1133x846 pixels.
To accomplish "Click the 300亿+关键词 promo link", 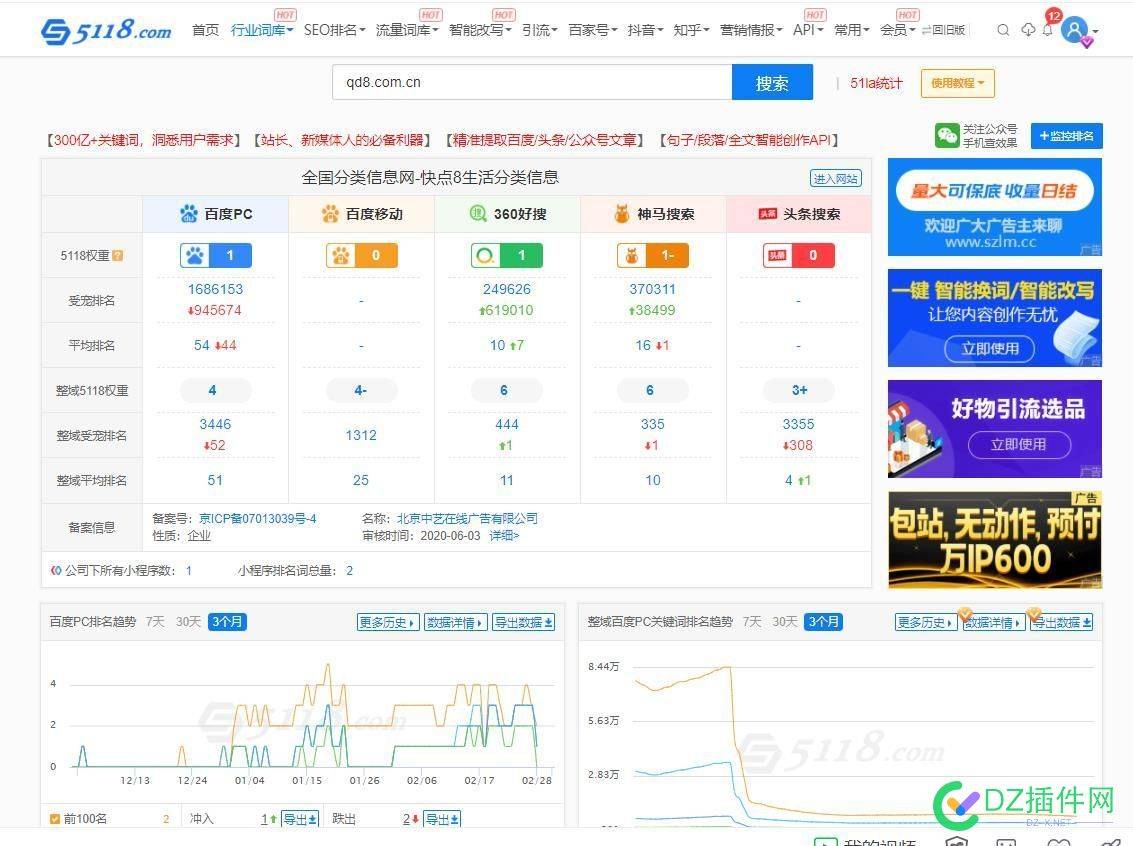I will (143, 140).
